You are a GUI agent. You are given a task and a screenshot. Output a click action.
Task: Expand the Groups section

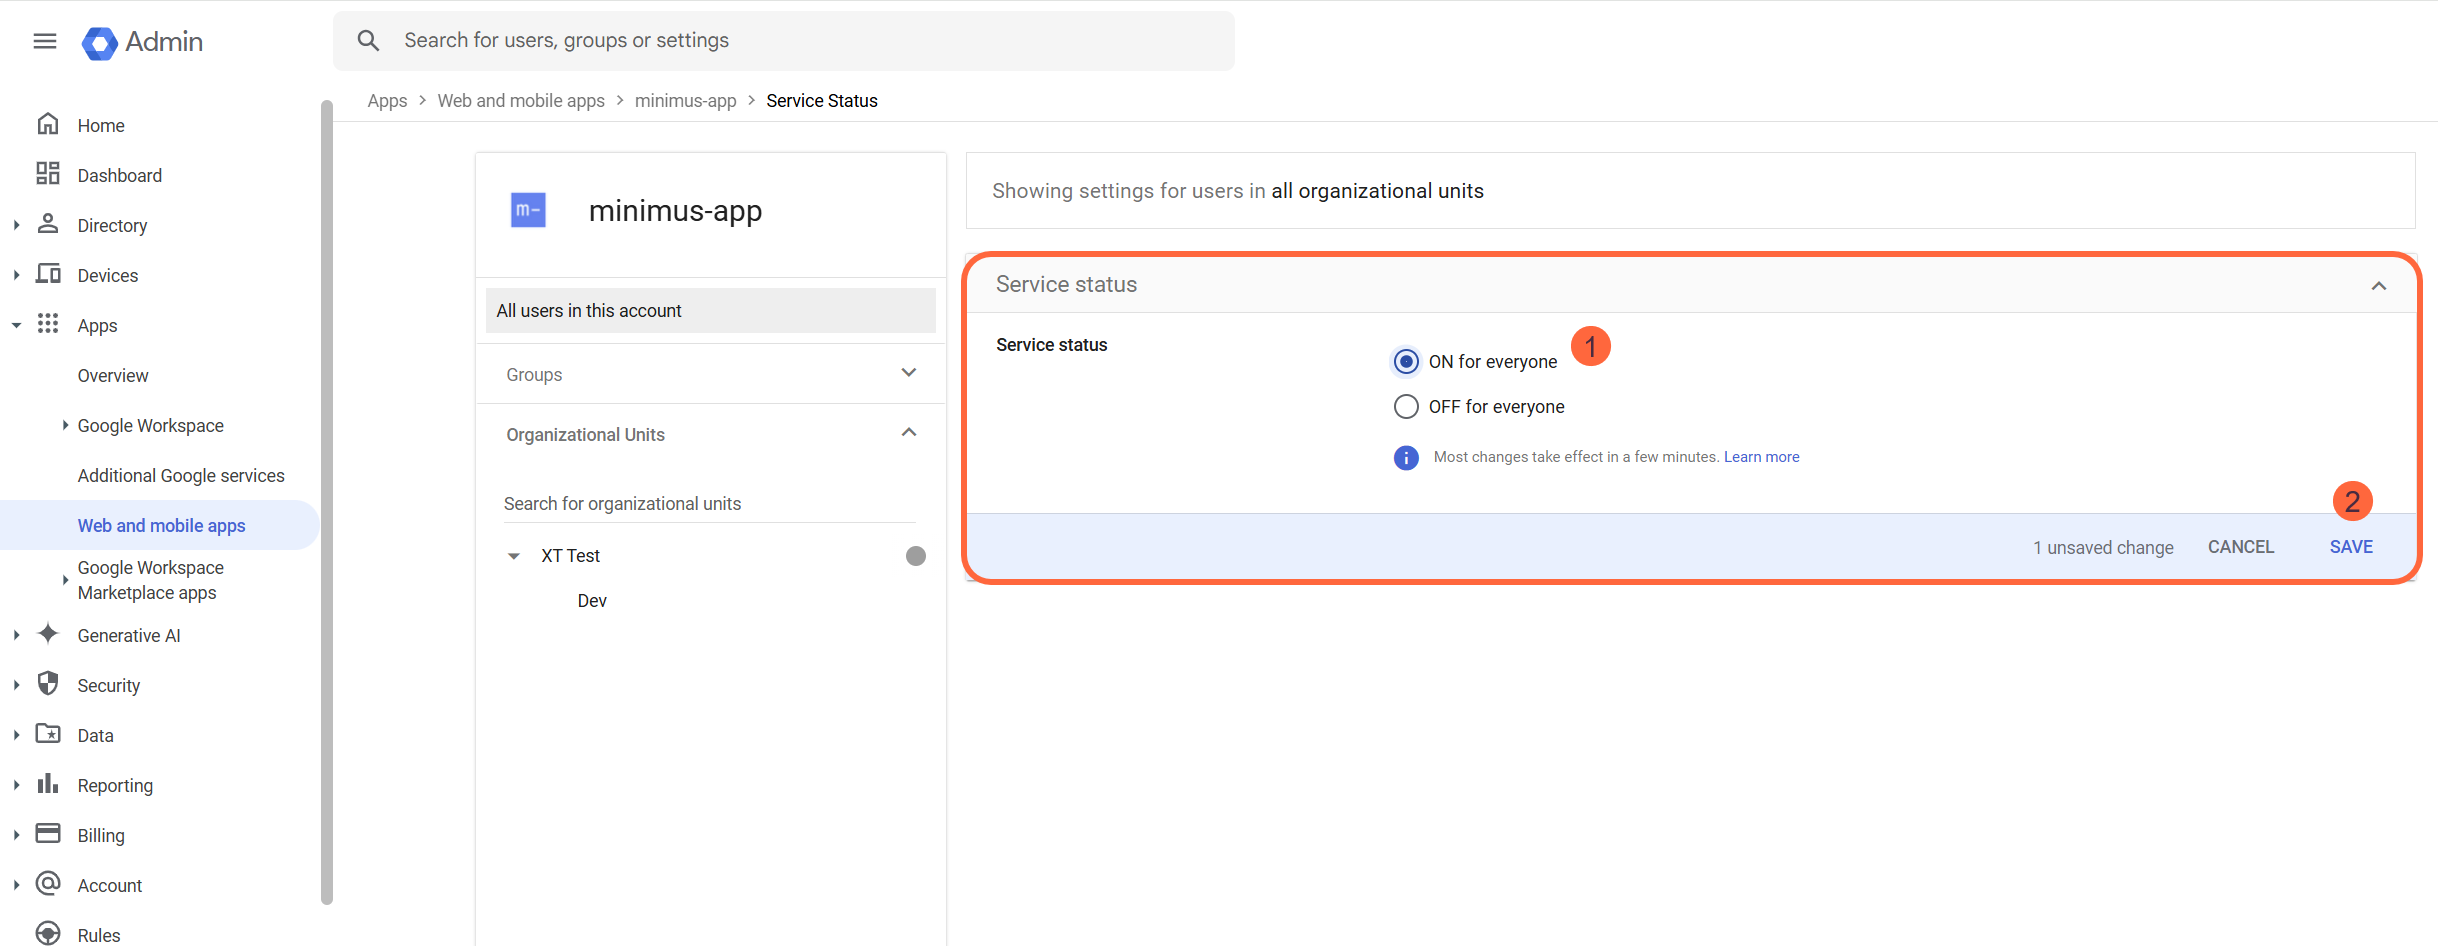click(x=909, y=372)
